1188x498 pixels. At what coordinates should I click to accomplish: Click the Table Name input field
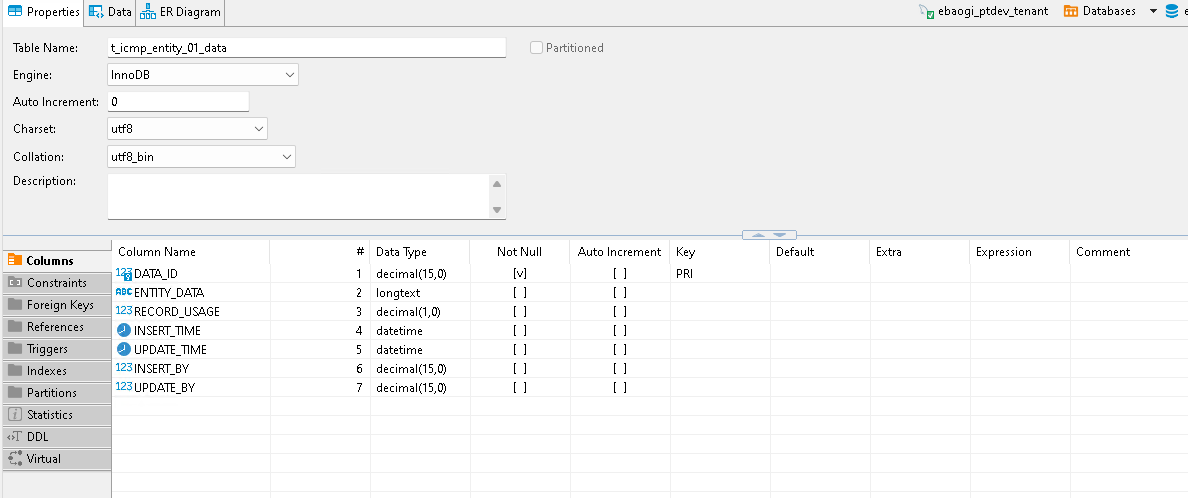pyautogui.click(x=307, y=48)
